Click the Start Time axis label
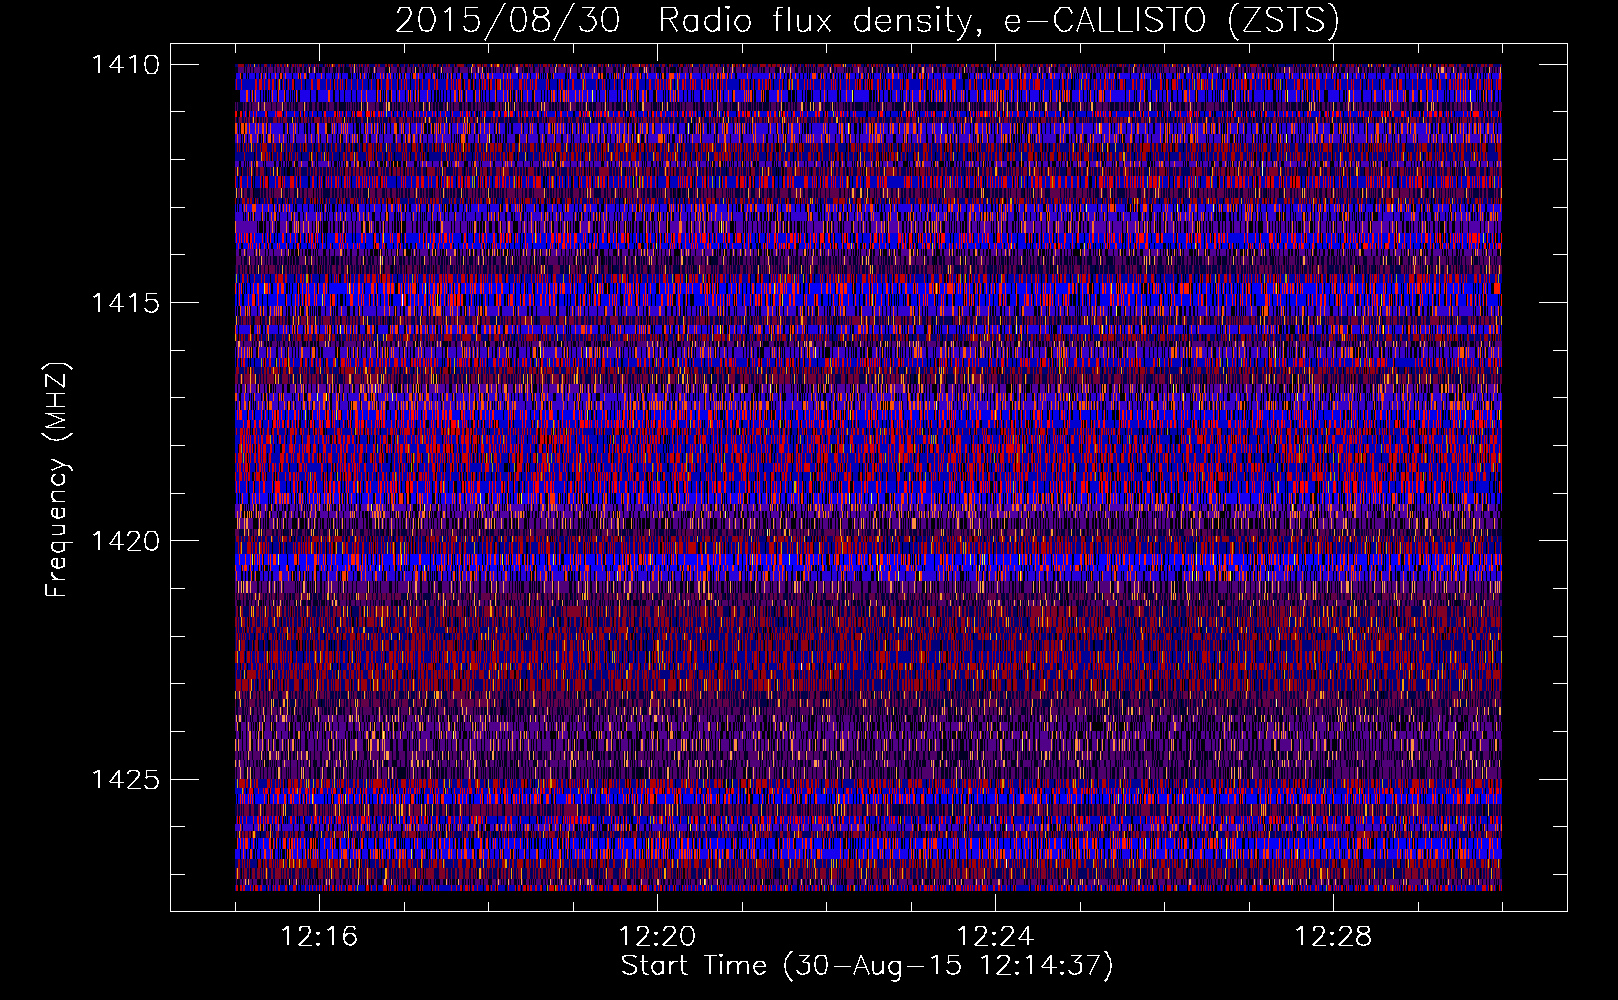 coord(867,966)
